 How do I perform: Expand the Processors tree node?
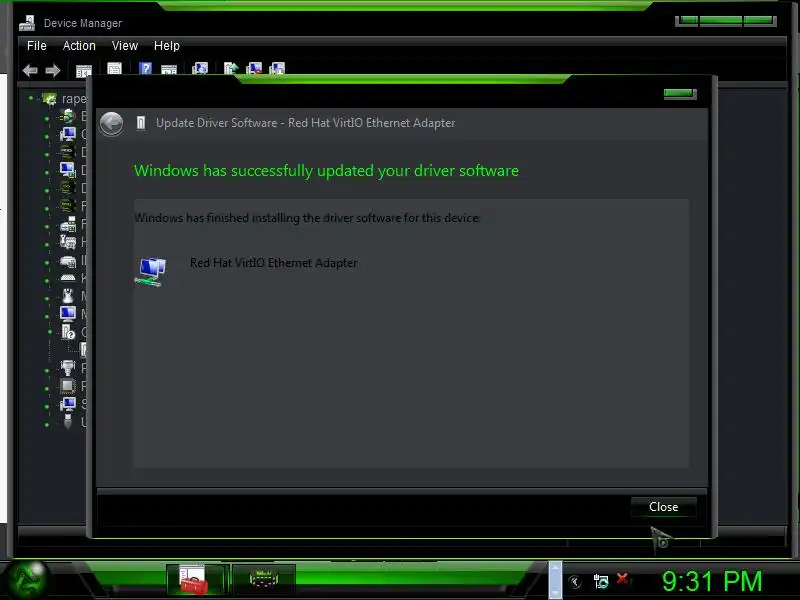point(47,388)
